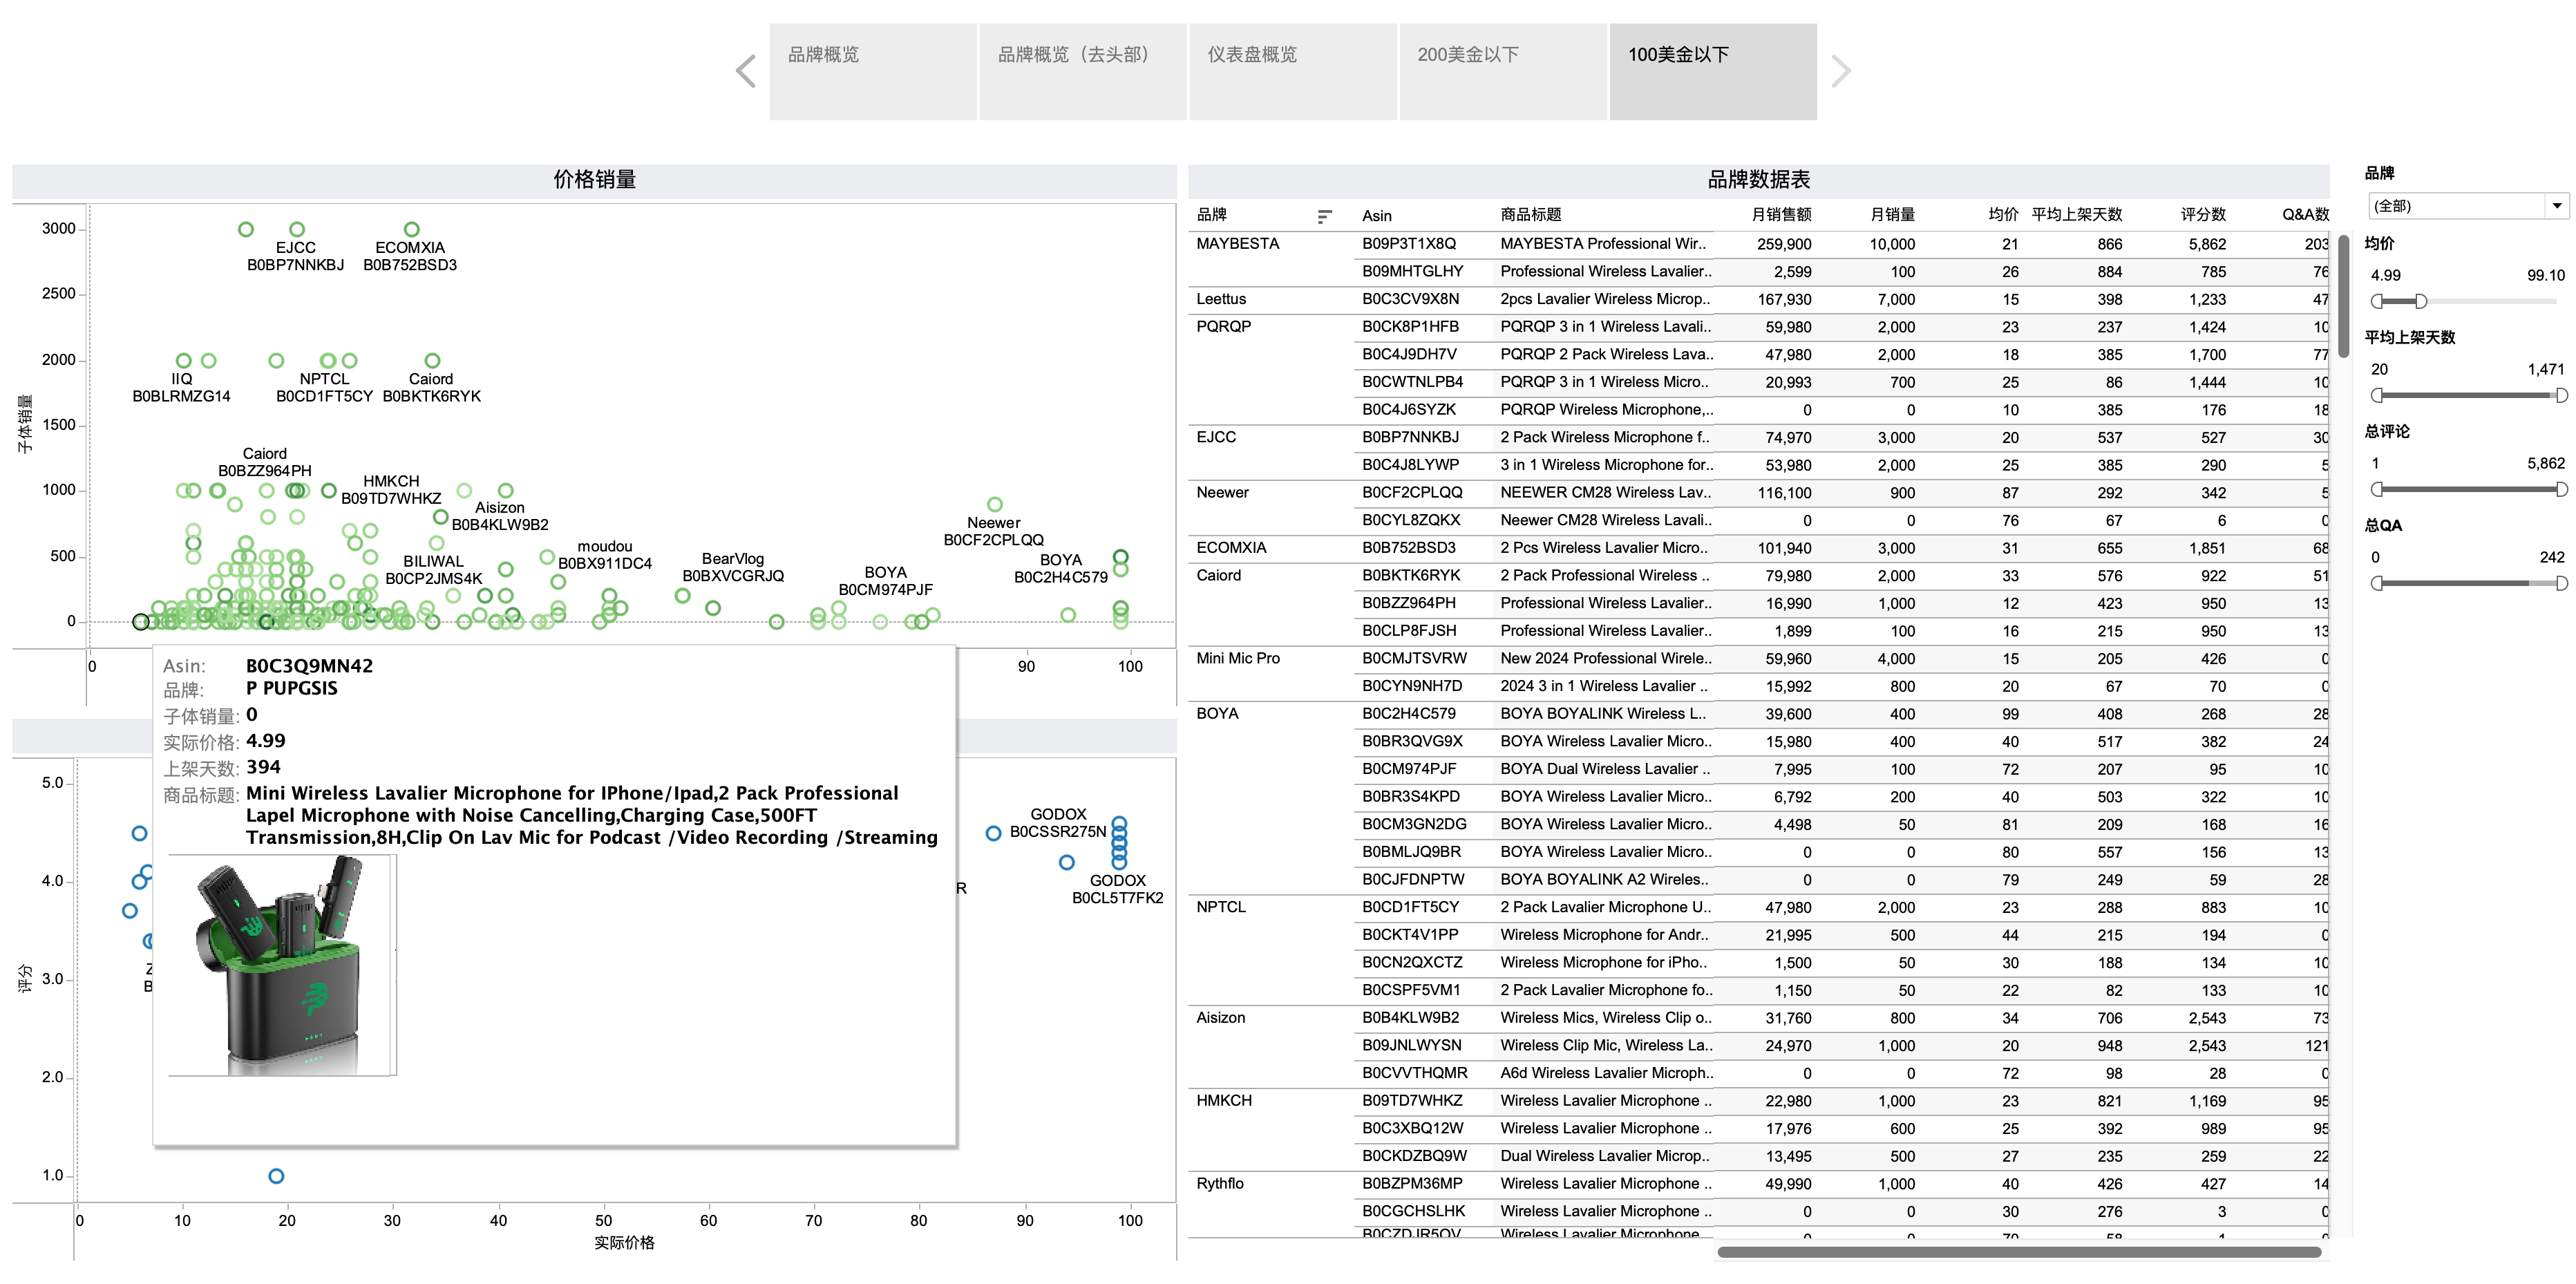Viewport: 2576px width, 1284px height.
Task: Click the 评分数 column header
Action: [2203, 216]
